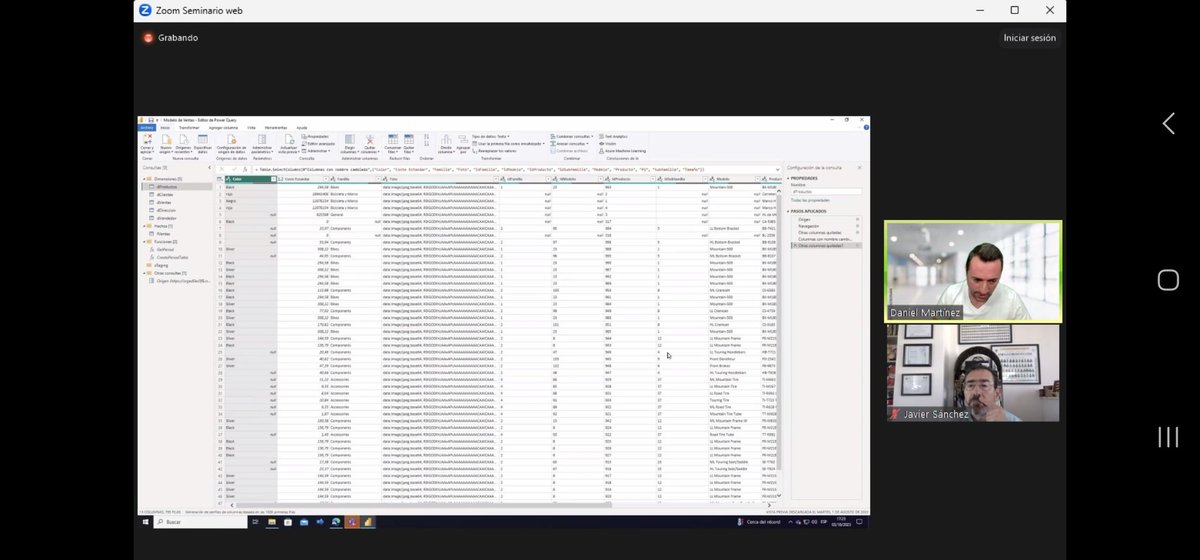Click the Conservar filas icon

pyautogui.click(x=393, y=140)
